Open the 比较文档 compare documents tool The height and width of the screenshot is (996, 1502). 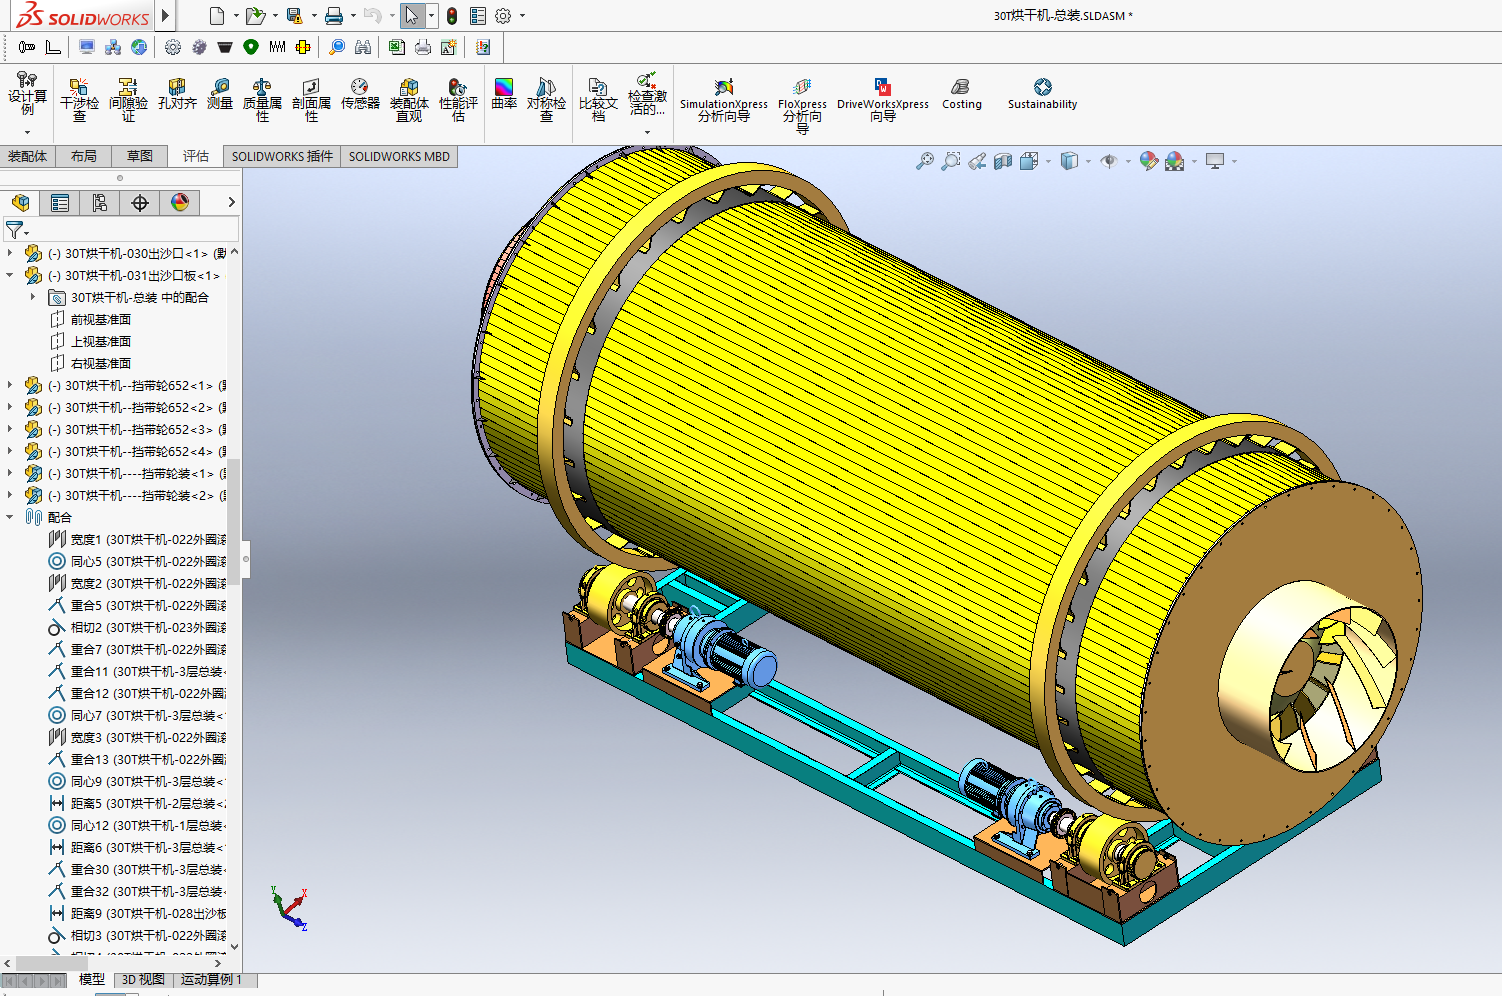pyautogui.click(x=598, y=100)
